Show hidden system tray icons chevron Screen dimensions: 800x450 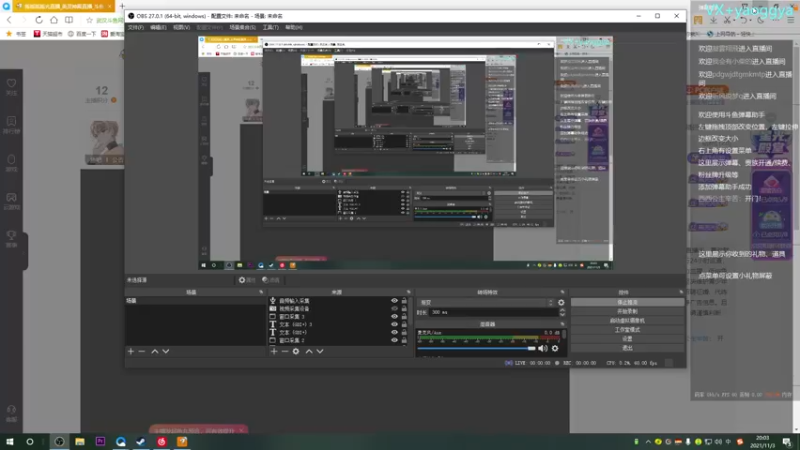pos(648,442)
